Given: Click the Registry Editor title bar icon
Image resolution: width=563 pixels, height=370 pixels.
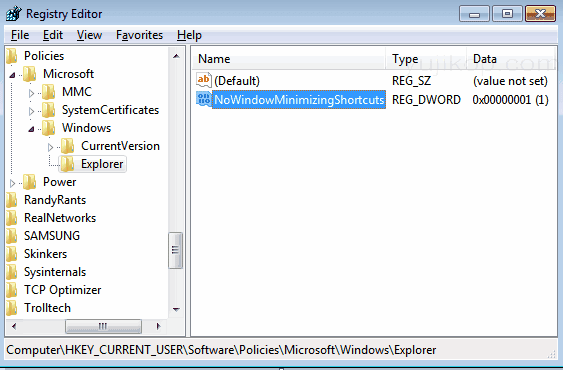Looking at the screenshot, I should 14,14.
